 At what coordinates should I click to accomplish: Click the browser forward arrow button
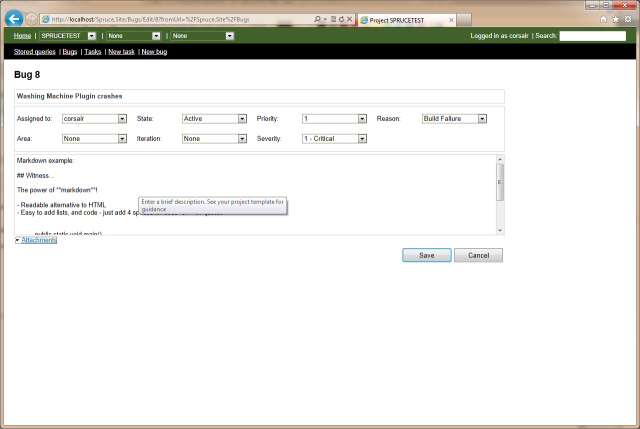31,19
